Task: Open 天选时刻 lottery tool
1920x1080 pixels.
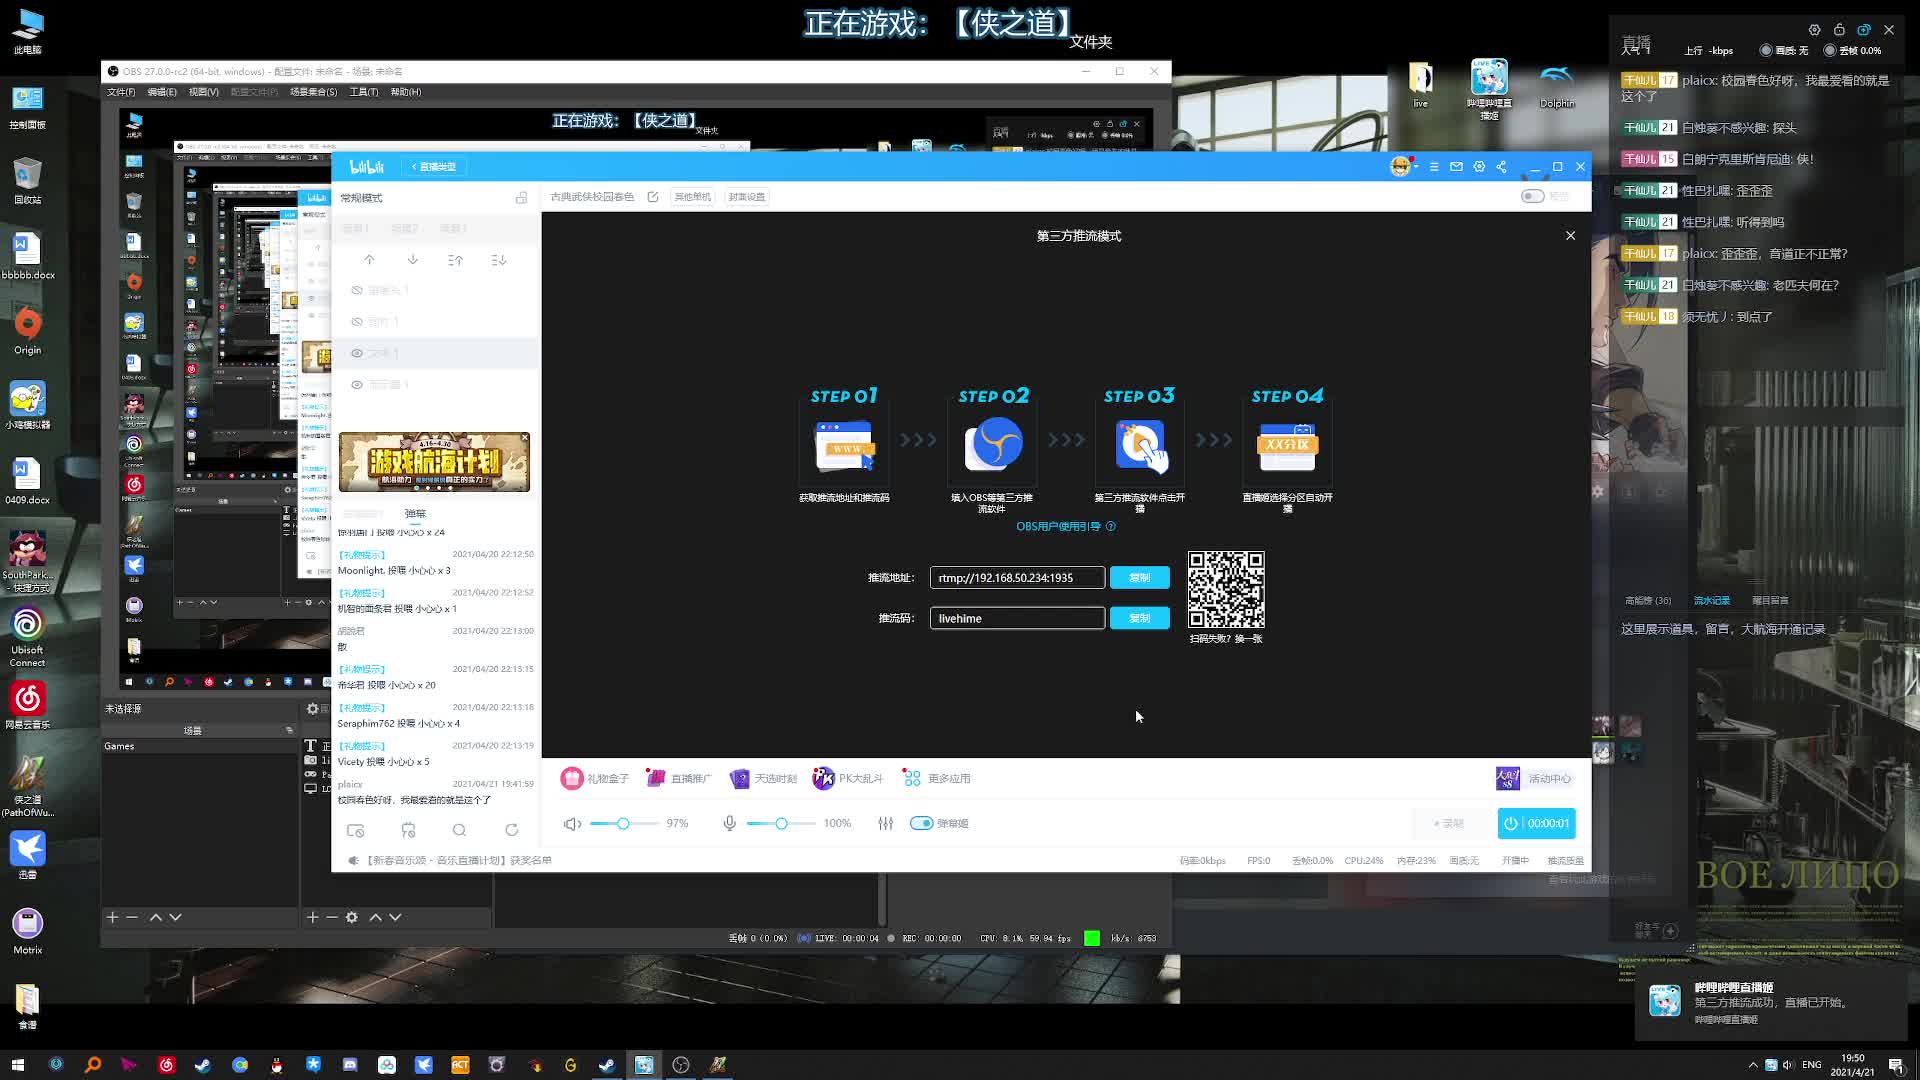Action: 763,779
